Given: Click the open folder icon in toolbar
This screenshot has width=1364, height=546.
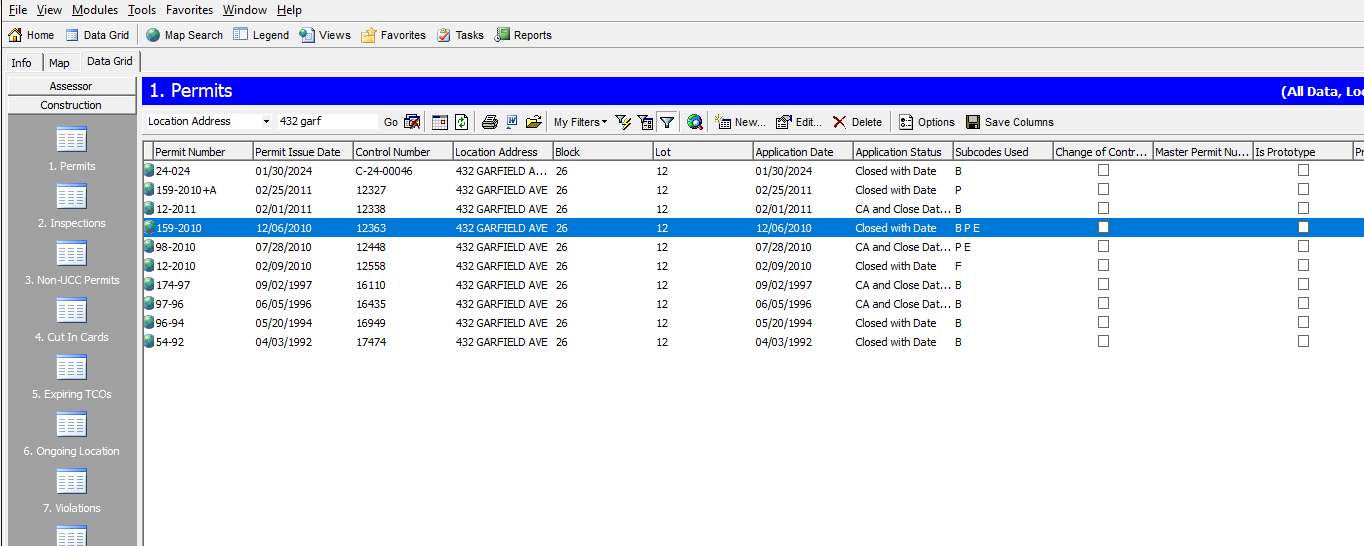Looking at the screenshot, I should pyautogui.click(x=533, y=122).
